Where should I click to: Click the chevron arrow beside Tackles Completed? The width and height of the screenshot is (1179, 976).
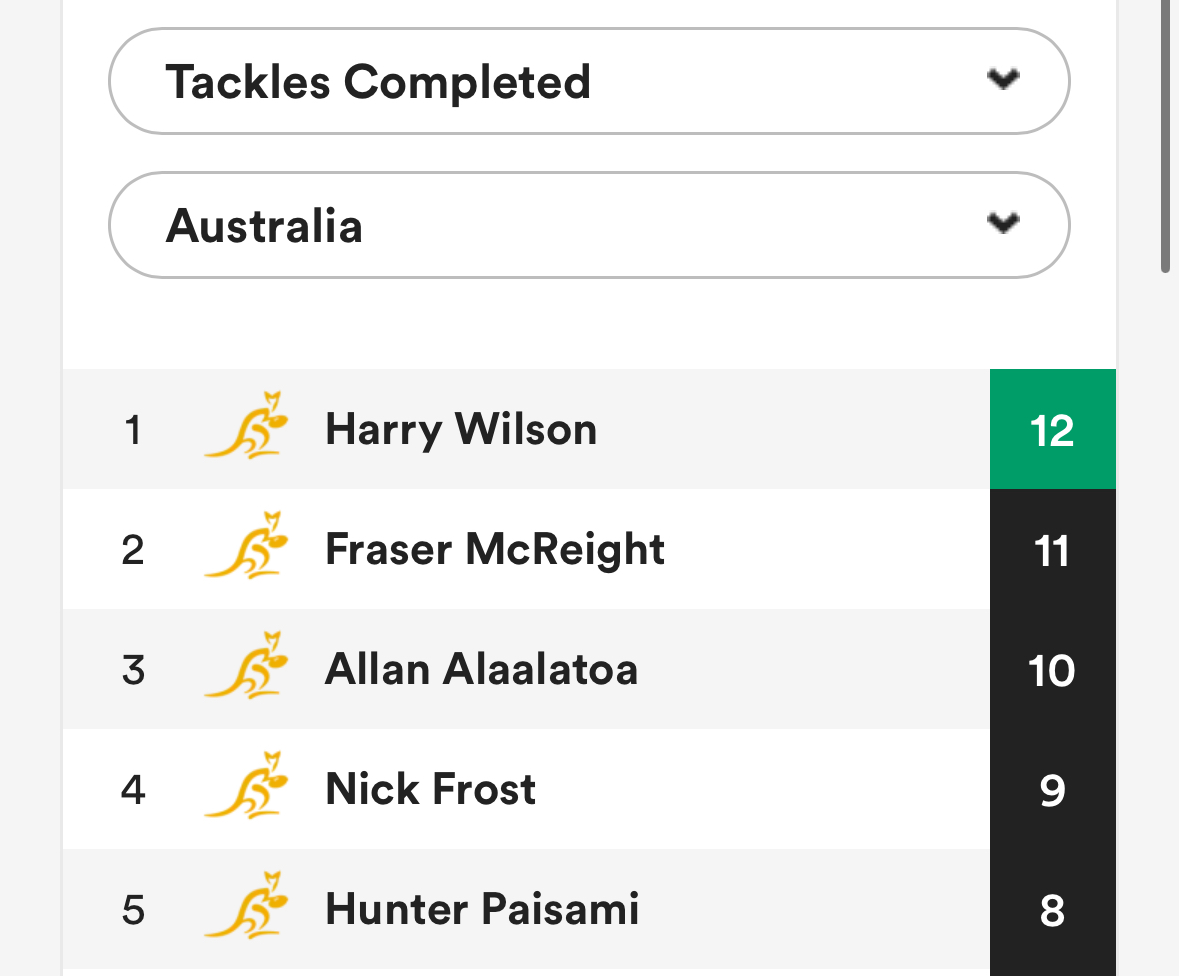(x=1003, y=79)
